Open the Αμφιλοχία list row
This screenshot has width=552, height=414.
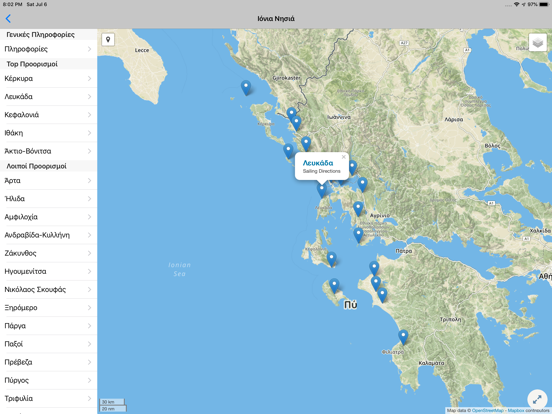tap(48, 217)
